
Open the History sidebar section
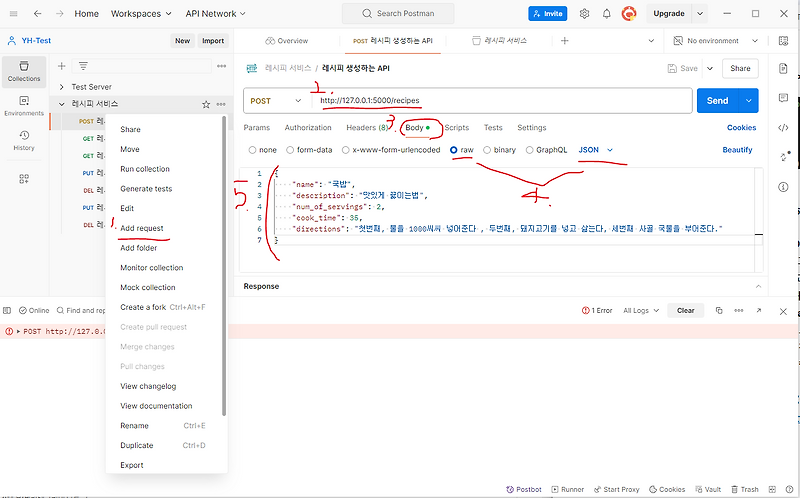[x=24, y=140]
